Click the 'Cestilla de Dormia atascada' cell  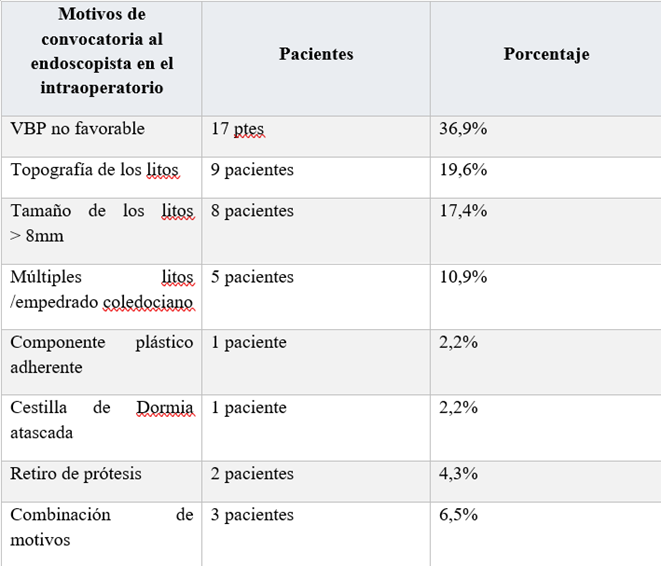coord(101,420)
